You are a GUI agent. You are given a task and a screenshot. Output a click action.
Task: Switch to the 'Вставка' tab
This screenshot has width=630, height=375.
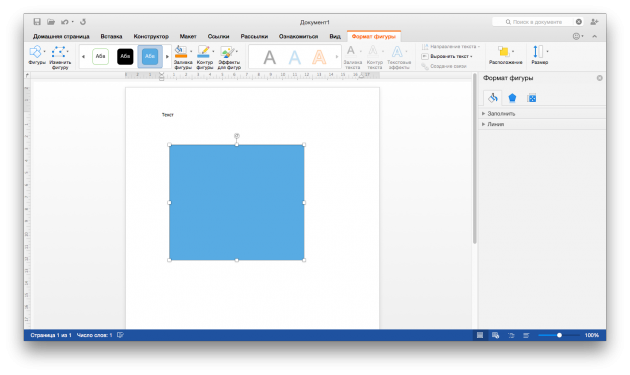coord(111,36)
